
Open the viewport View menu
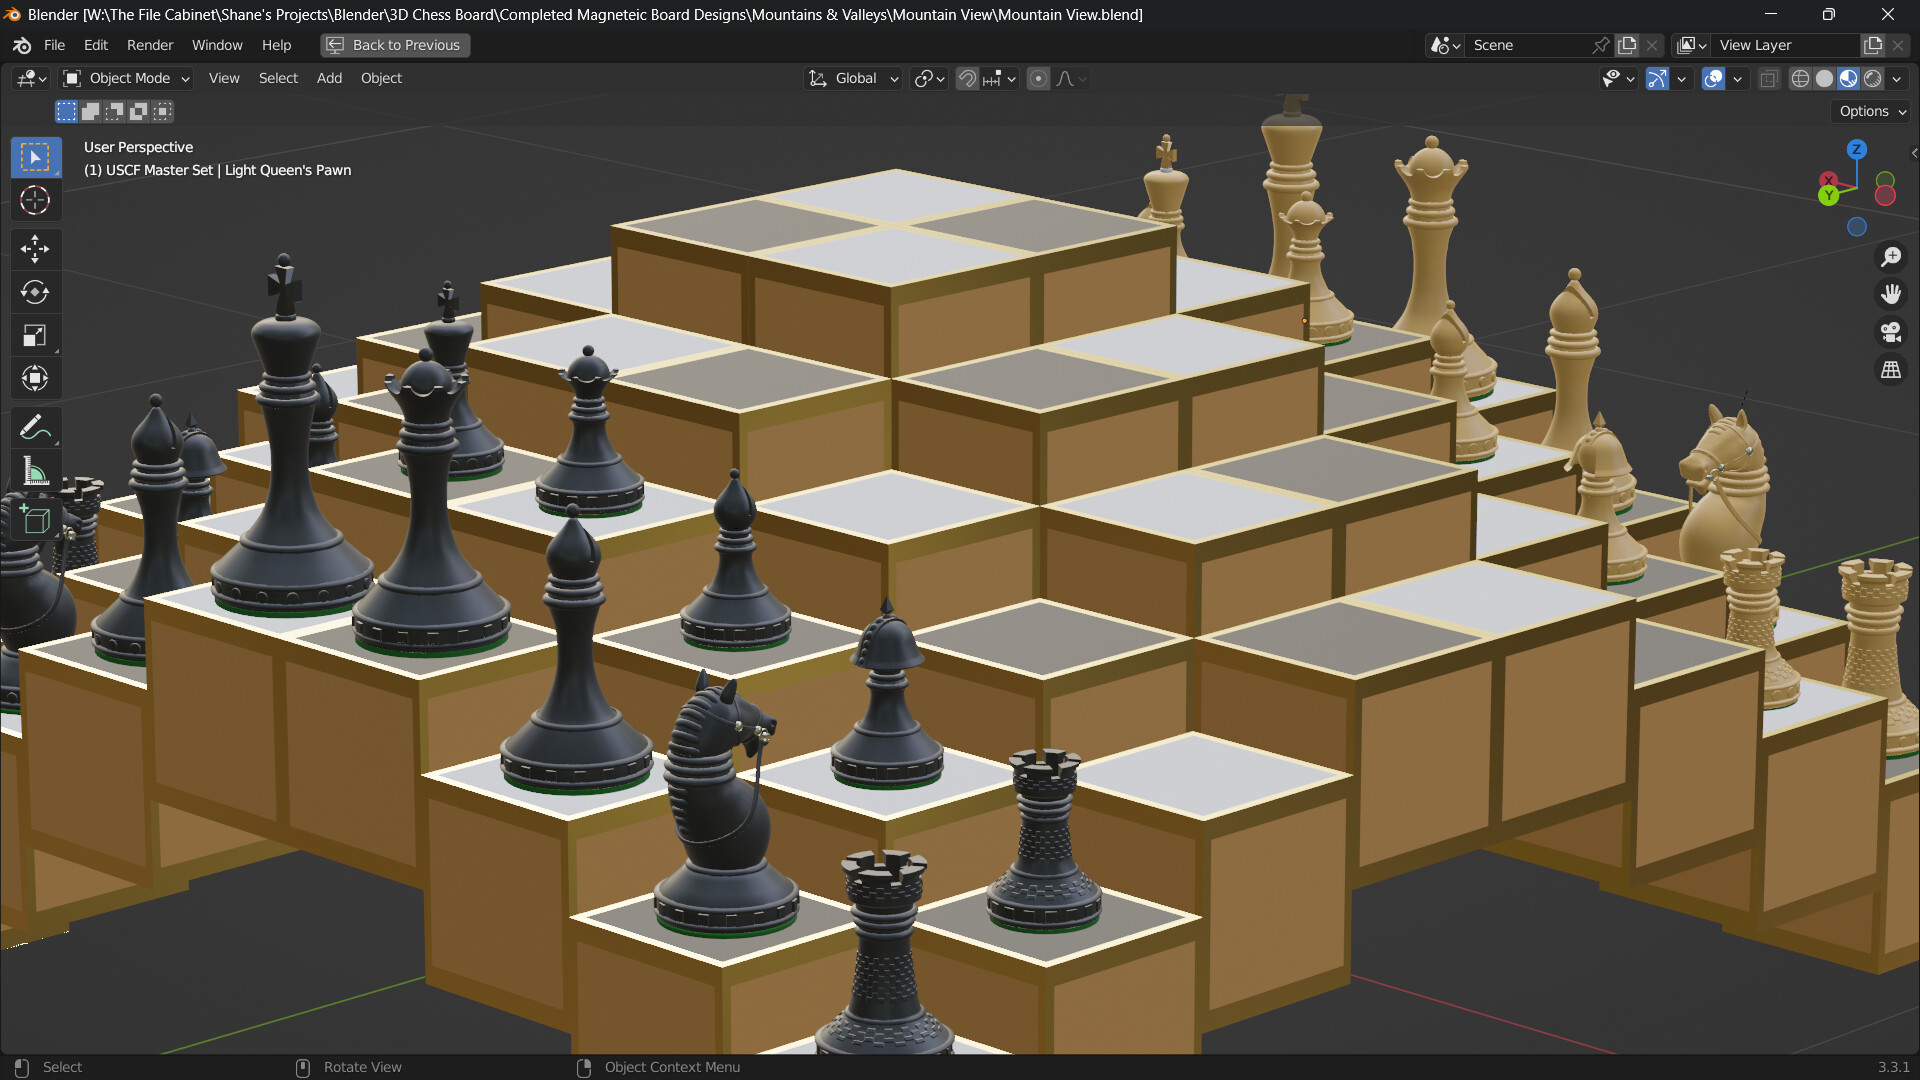224,78
